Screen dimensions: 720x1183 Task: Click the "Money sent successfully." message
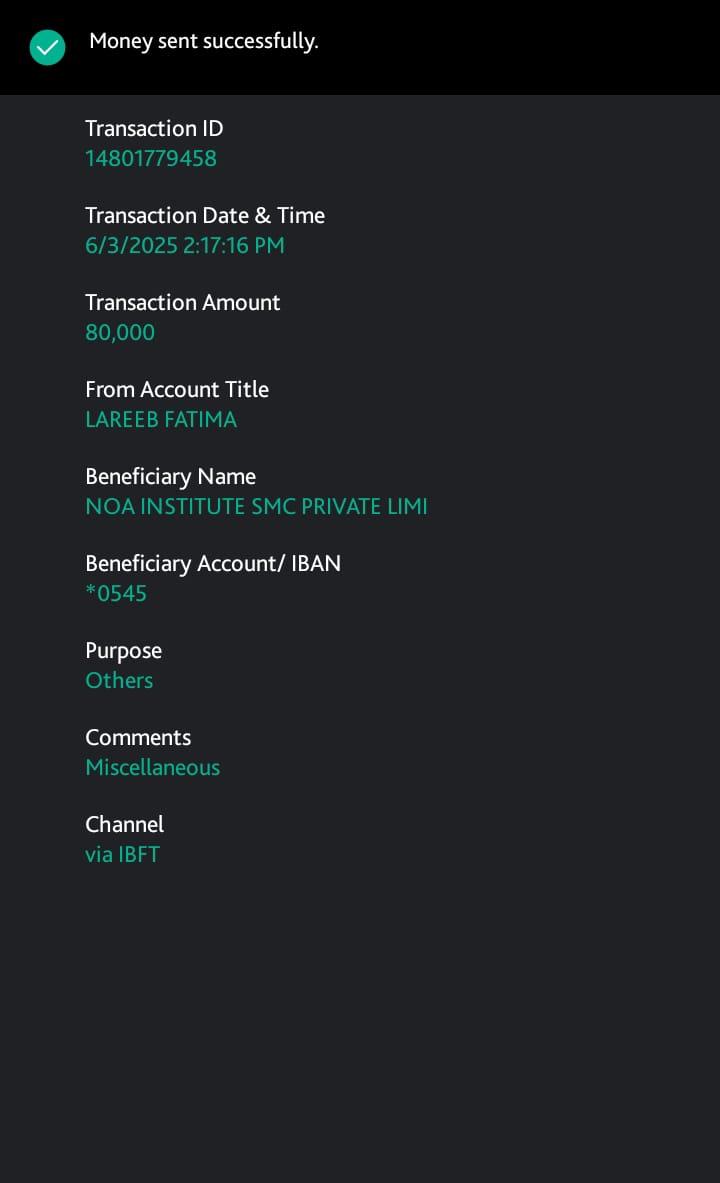[x=203, y=42]
